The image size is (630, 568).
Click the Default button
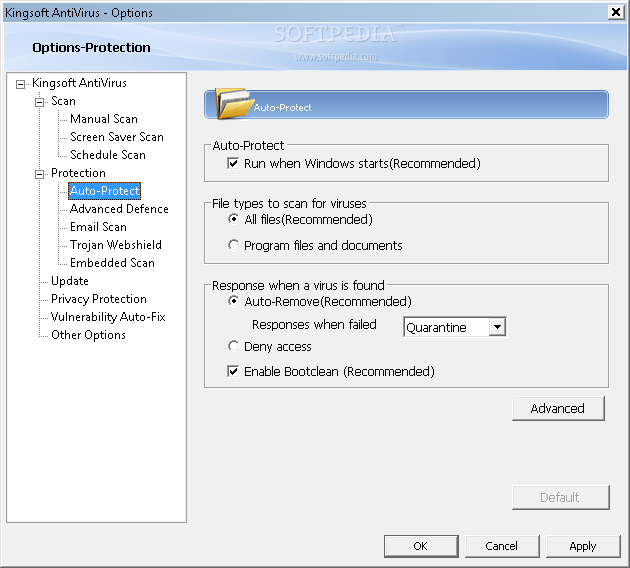coord(560,498)
